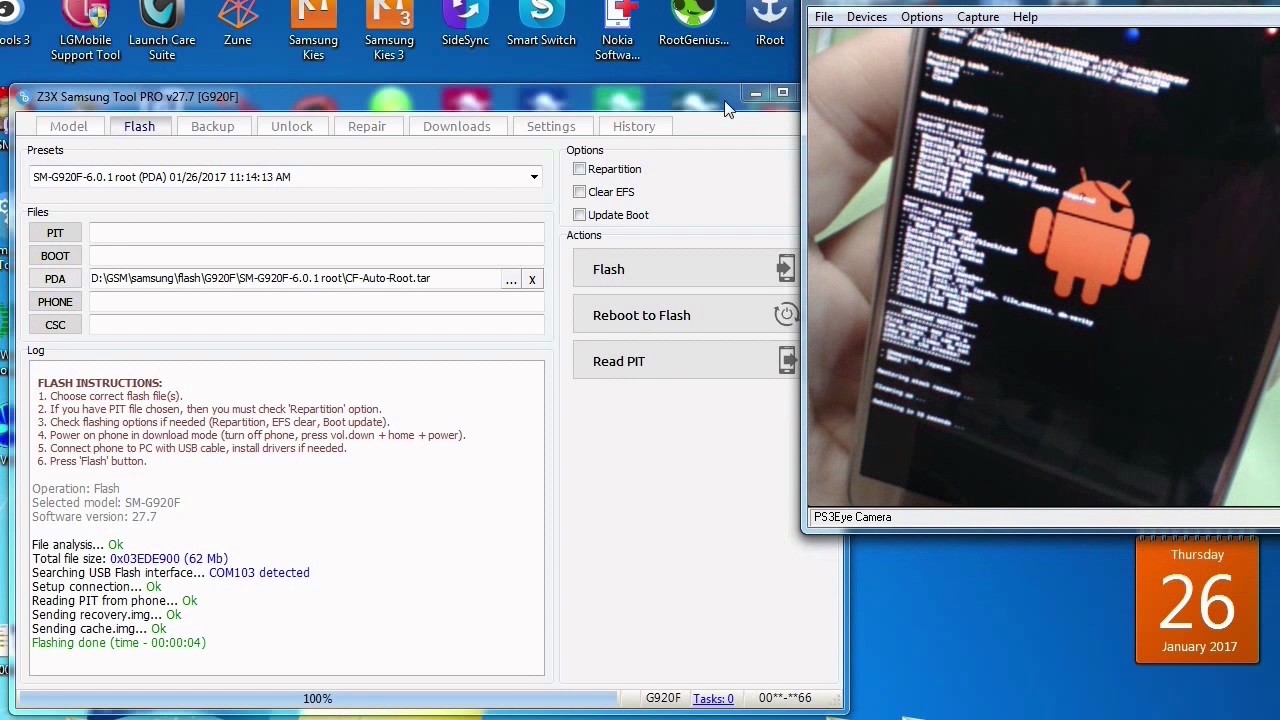Click the Reboot to Flash power icon
The height and width of the screenshot is (720, 1280).
click(786, 315)
